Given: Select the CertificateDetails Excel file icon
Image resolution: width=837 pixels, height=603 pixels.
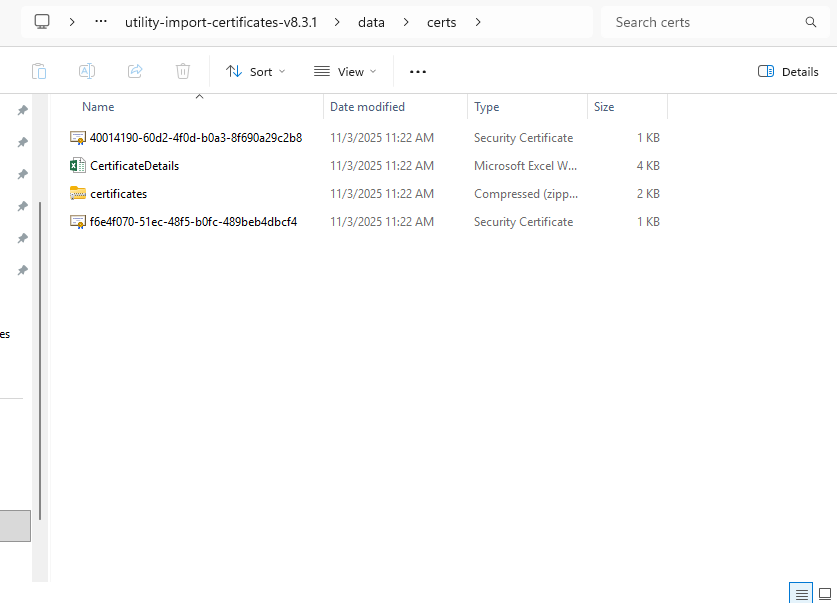Looking at the screenshot, I should (x=78, y=166).
